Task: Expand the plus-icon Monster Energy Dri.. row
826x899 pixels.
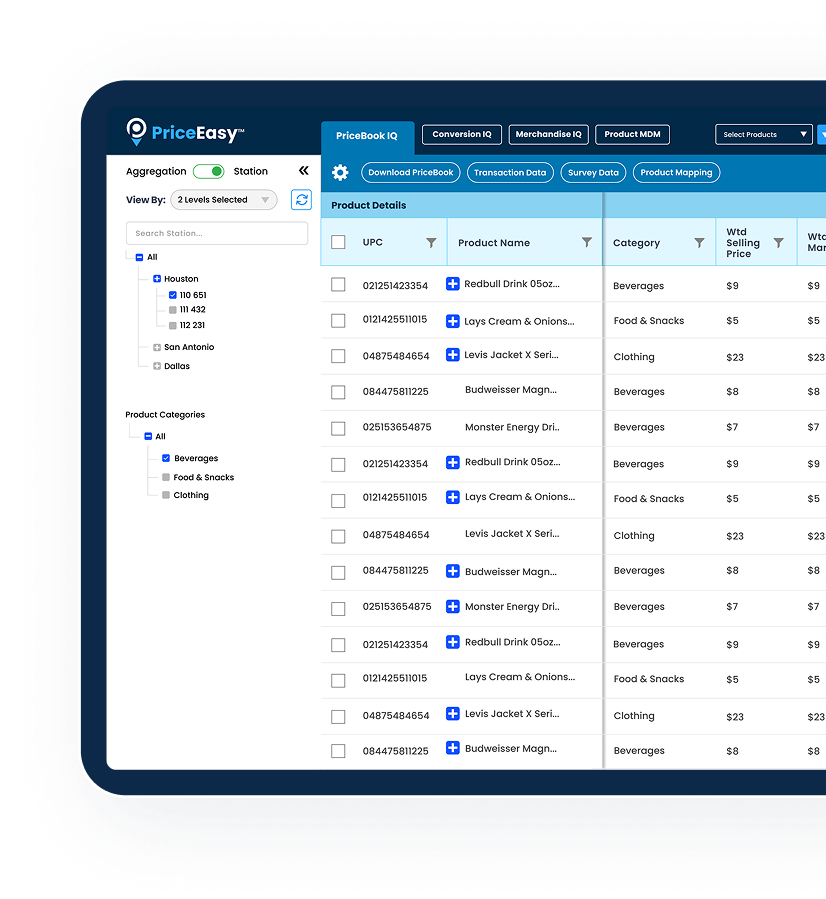Action: [x=453, y=607]
